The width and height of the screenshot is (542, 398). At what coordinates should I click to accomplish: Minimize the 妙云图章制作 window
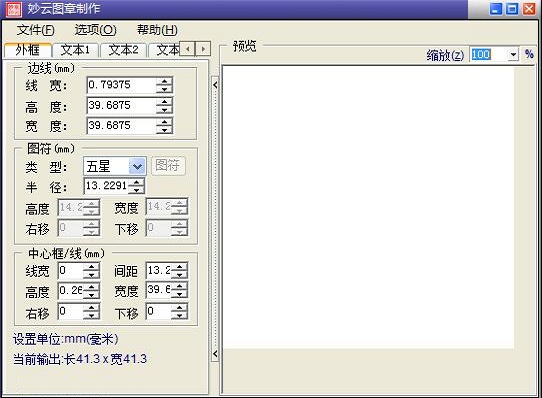tap(496, 9)
